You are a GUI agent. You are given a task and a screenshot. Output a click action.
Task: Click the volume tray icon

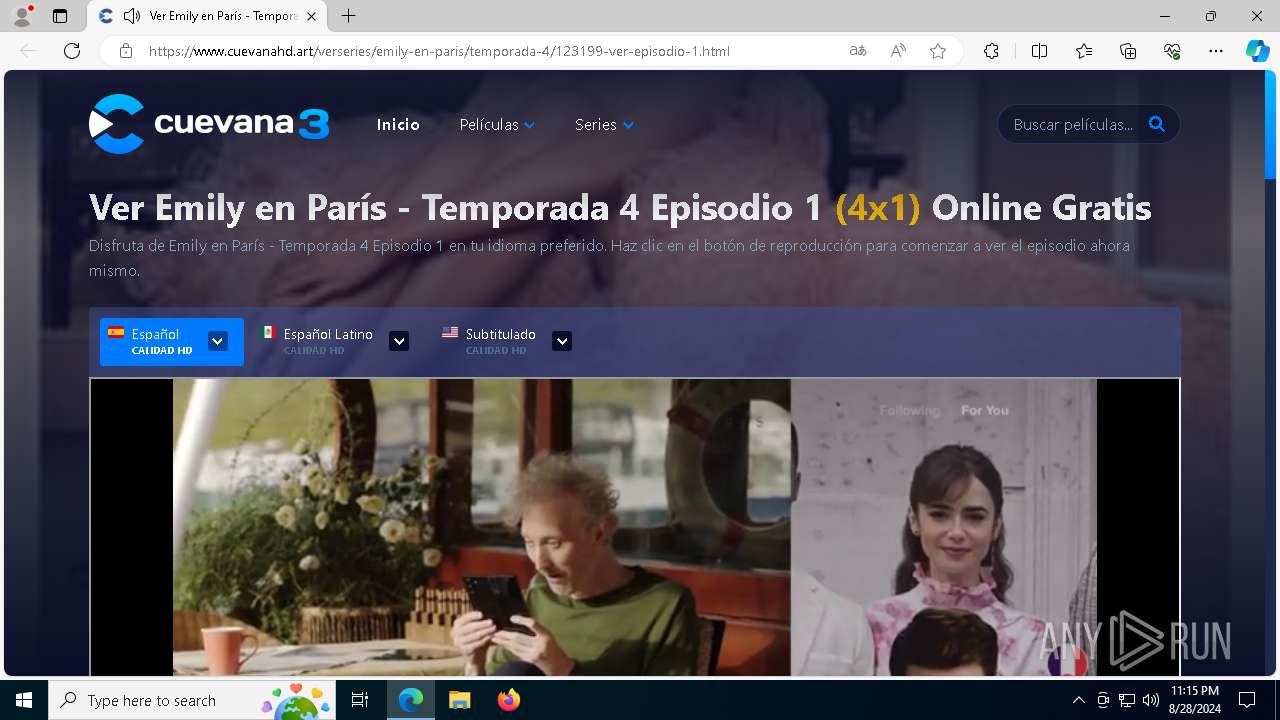pyautogui.click(x=1151, y=700)
